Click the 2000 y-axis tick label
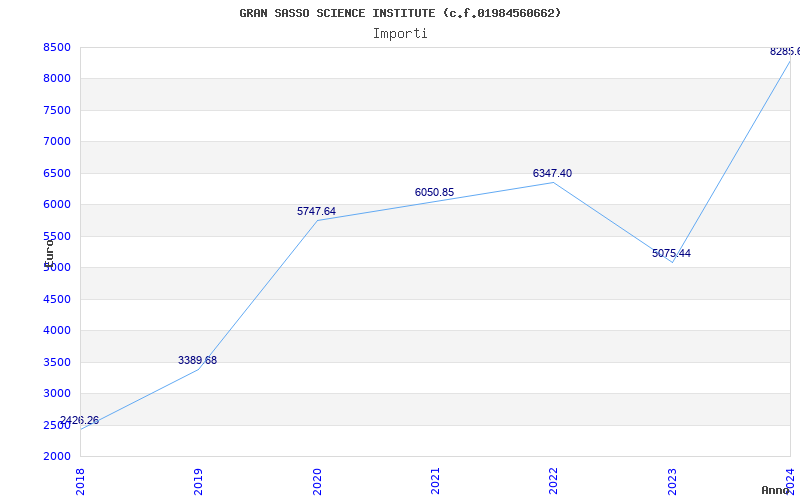The width and height of the screenshot is (800, 500). [x=57, y=456]
